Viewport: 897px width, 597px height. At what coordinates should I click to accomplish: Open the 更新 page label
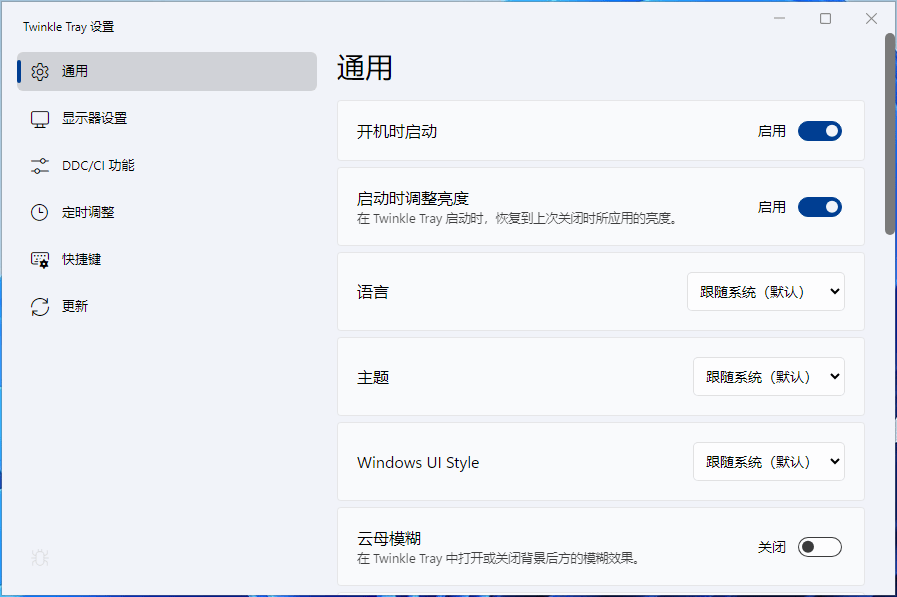point(75,306)
